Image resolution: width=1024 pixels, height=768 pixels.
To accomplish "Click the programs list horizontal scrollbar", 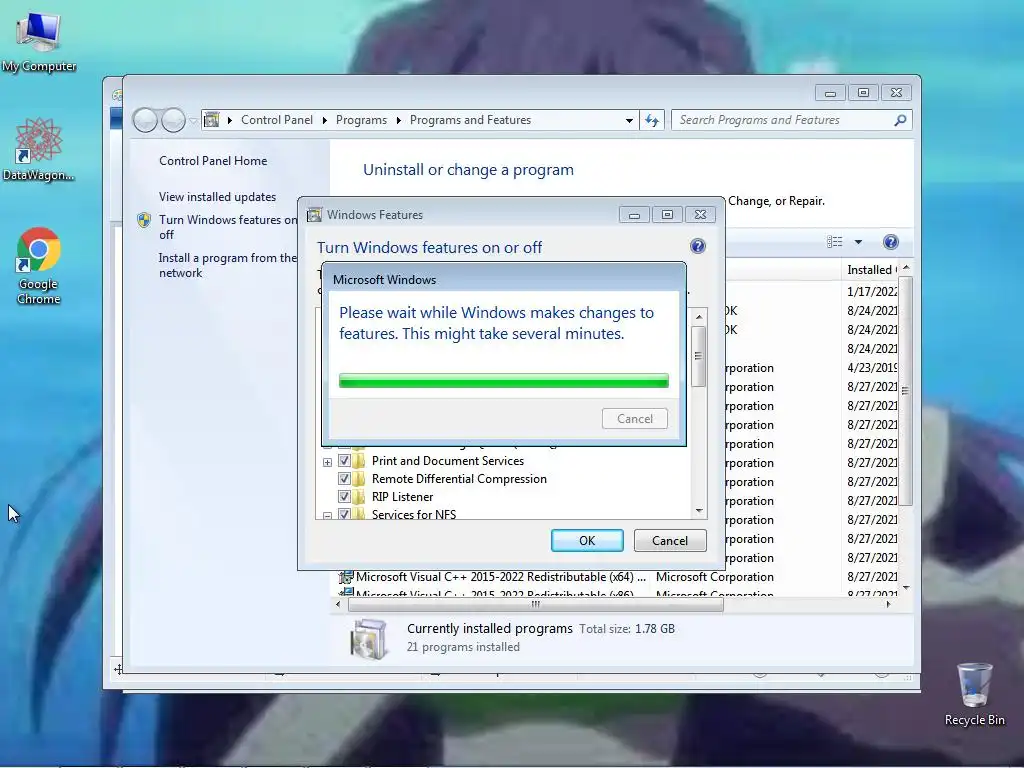I will (536, 605).
